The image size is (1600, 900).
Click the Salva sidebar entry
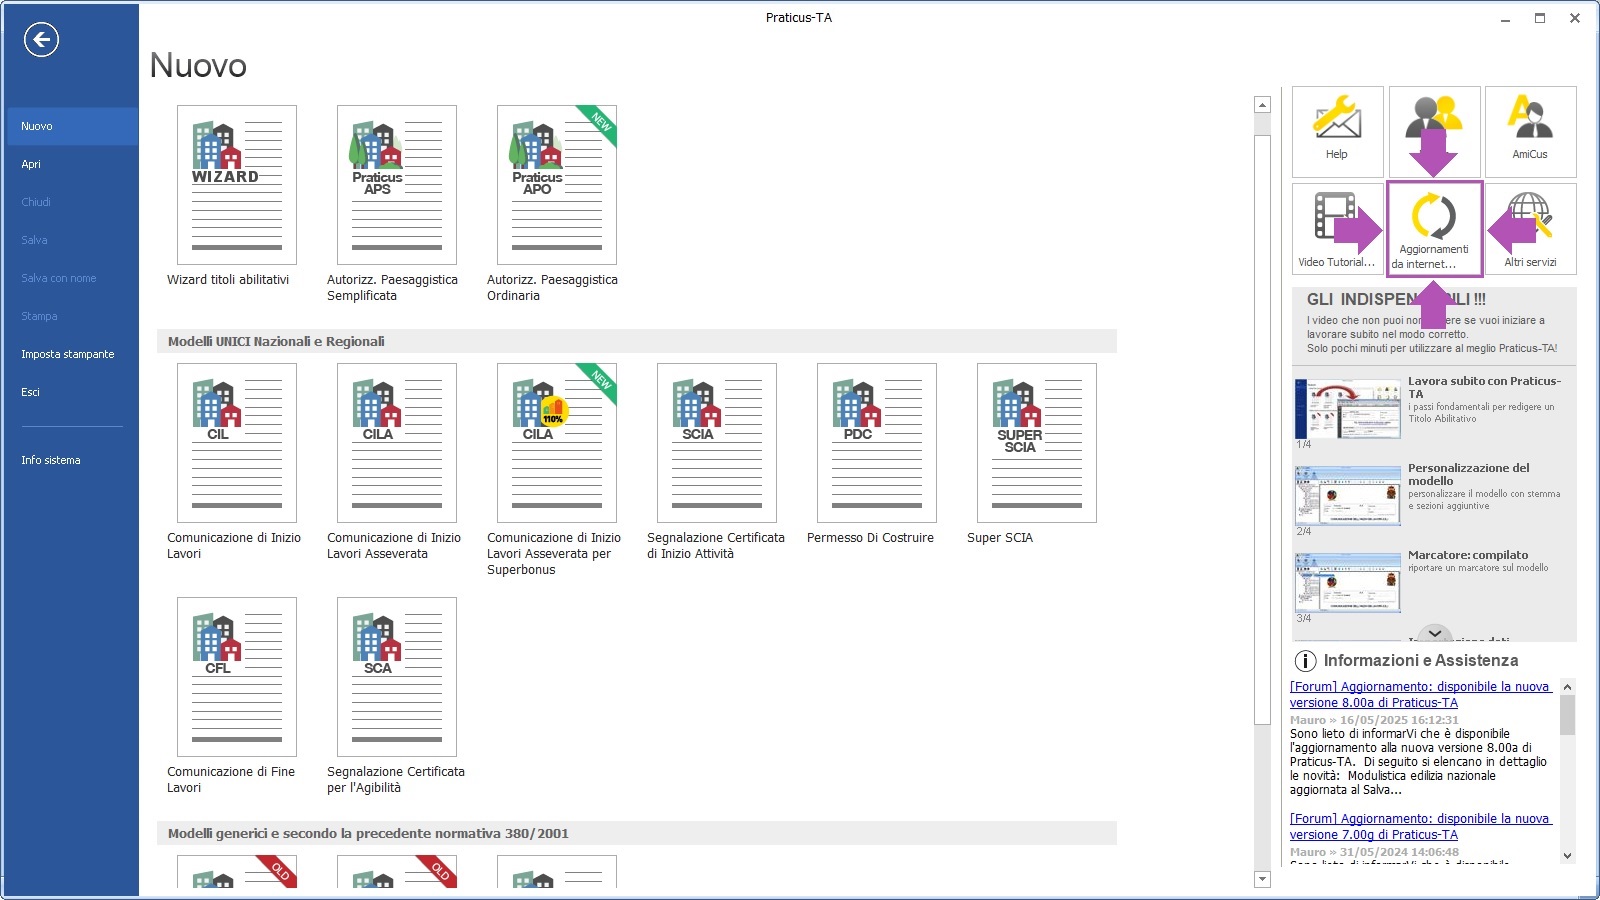pyautogui.click(x=71, y=240)
